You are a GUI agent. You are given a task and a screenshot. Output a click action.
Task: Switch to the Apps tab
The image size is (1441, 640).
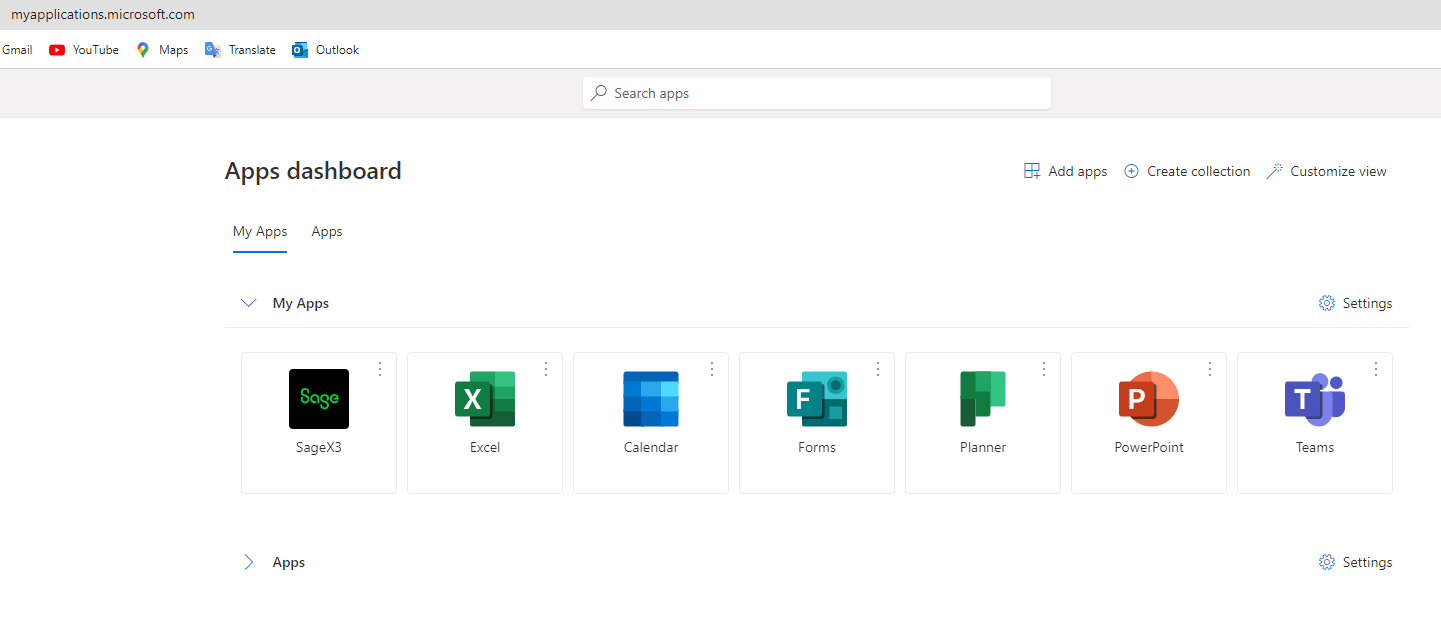[x=327, y=231]
